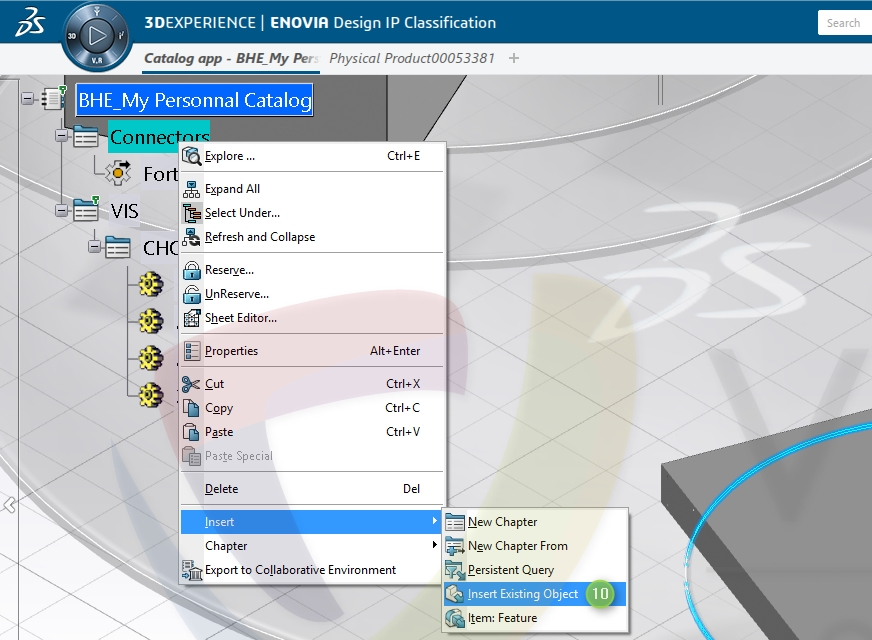Click the Persistent Query icon
This screenshot has height=640, width=872.
455,570
